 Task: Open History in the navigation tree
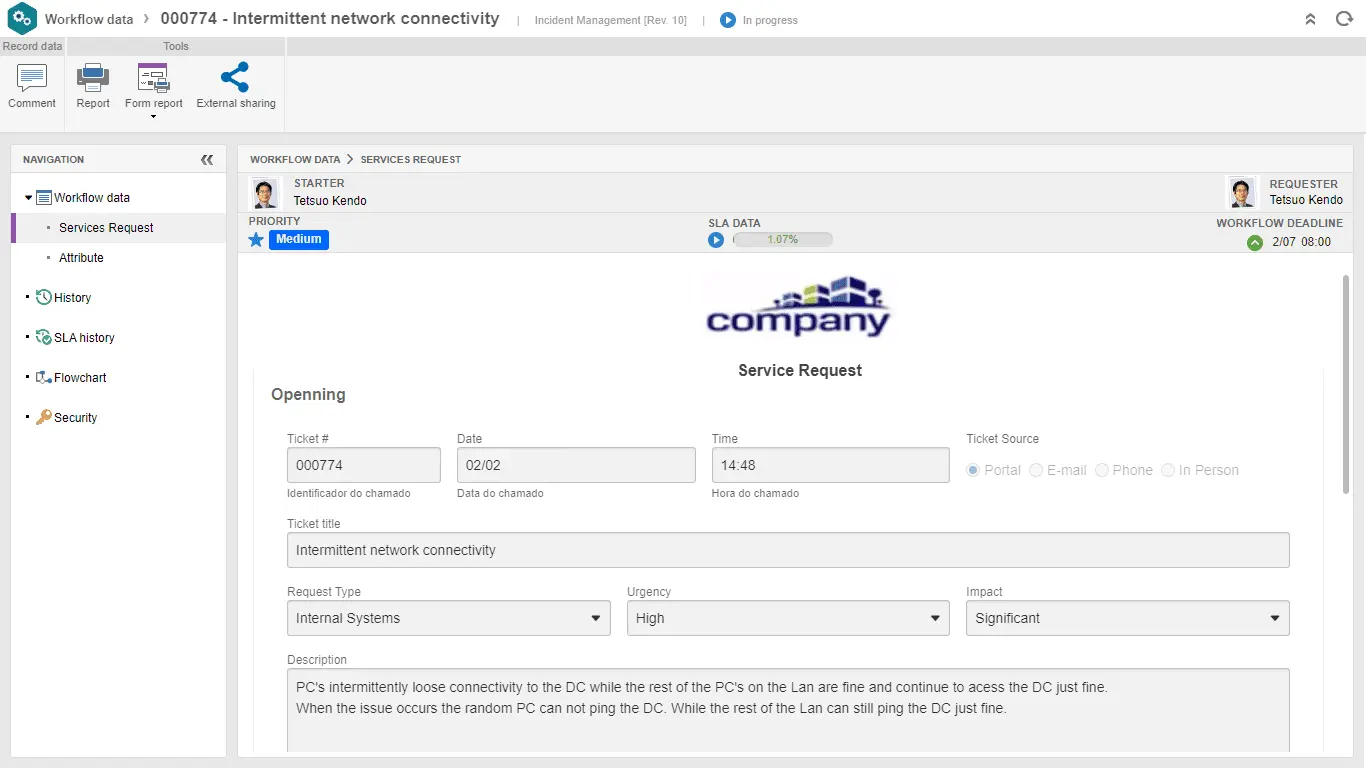pyautogui.click(x=72, y=298)
